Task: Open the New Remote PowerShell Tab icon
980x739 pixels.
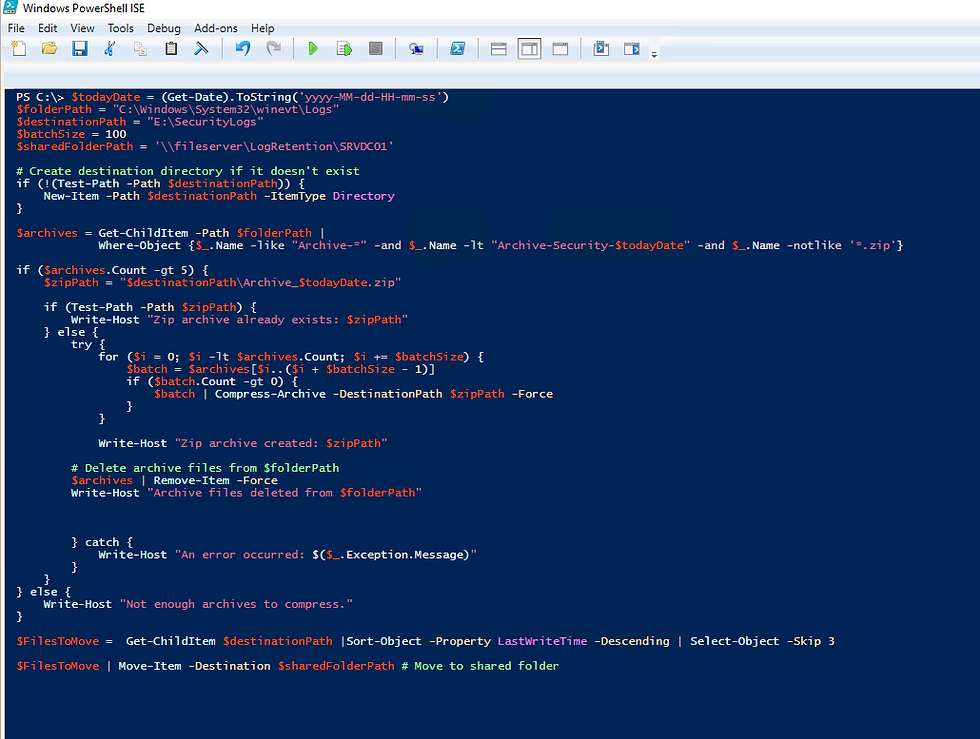Action: click(416, 49)
